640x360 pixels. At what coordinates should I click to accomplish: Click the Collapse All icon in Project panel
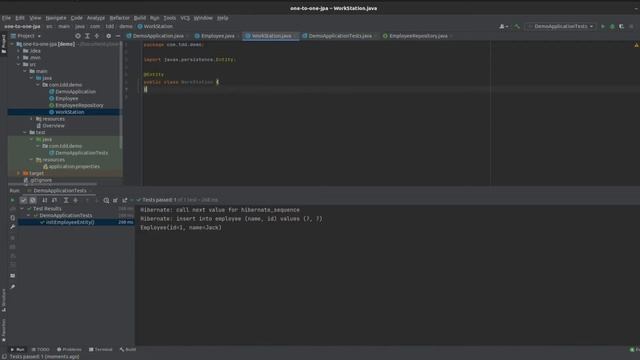(97, 36)
